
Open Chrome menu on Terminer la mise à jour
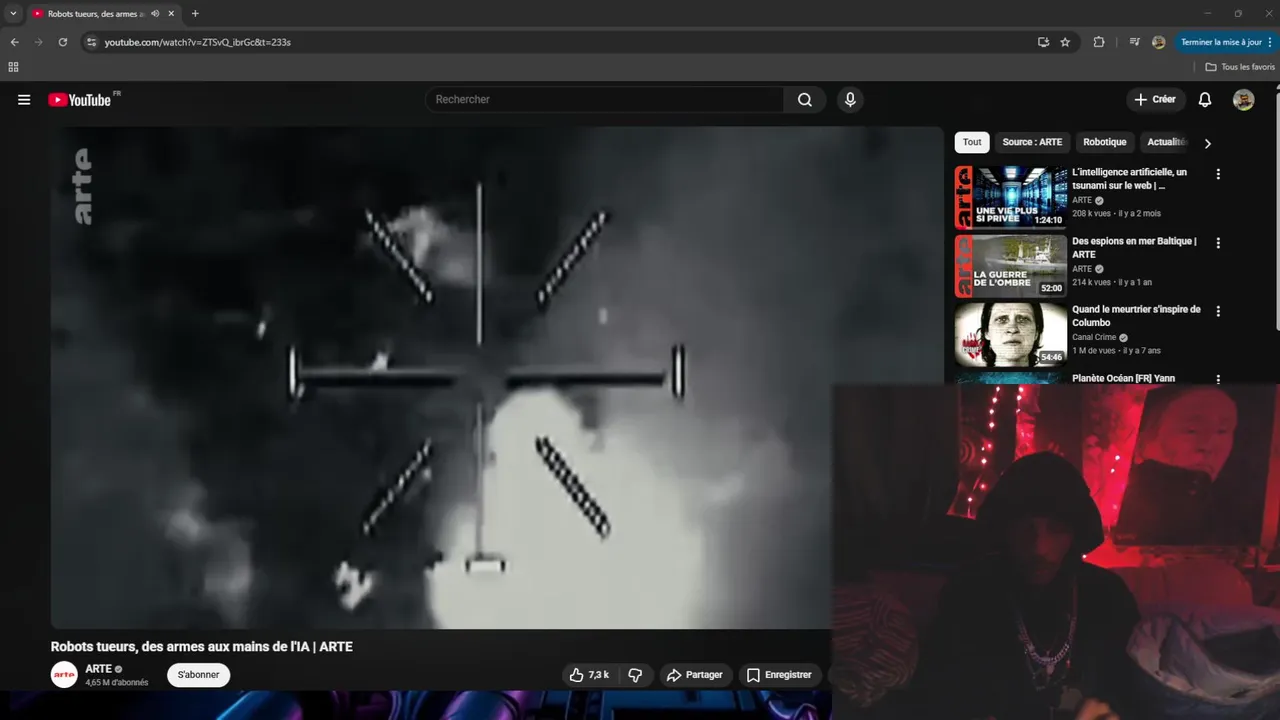point(1227,42)
